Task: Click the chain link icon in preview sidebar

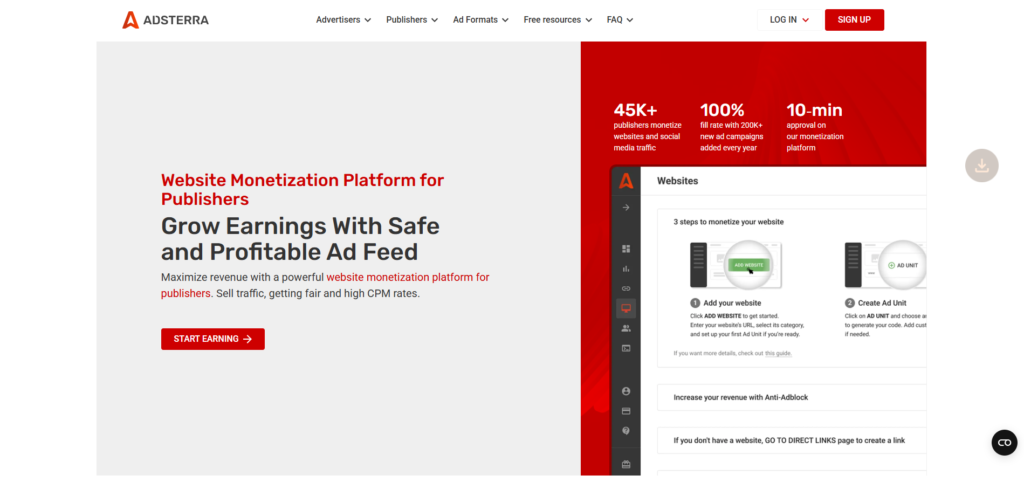Action: coord(626,288)
